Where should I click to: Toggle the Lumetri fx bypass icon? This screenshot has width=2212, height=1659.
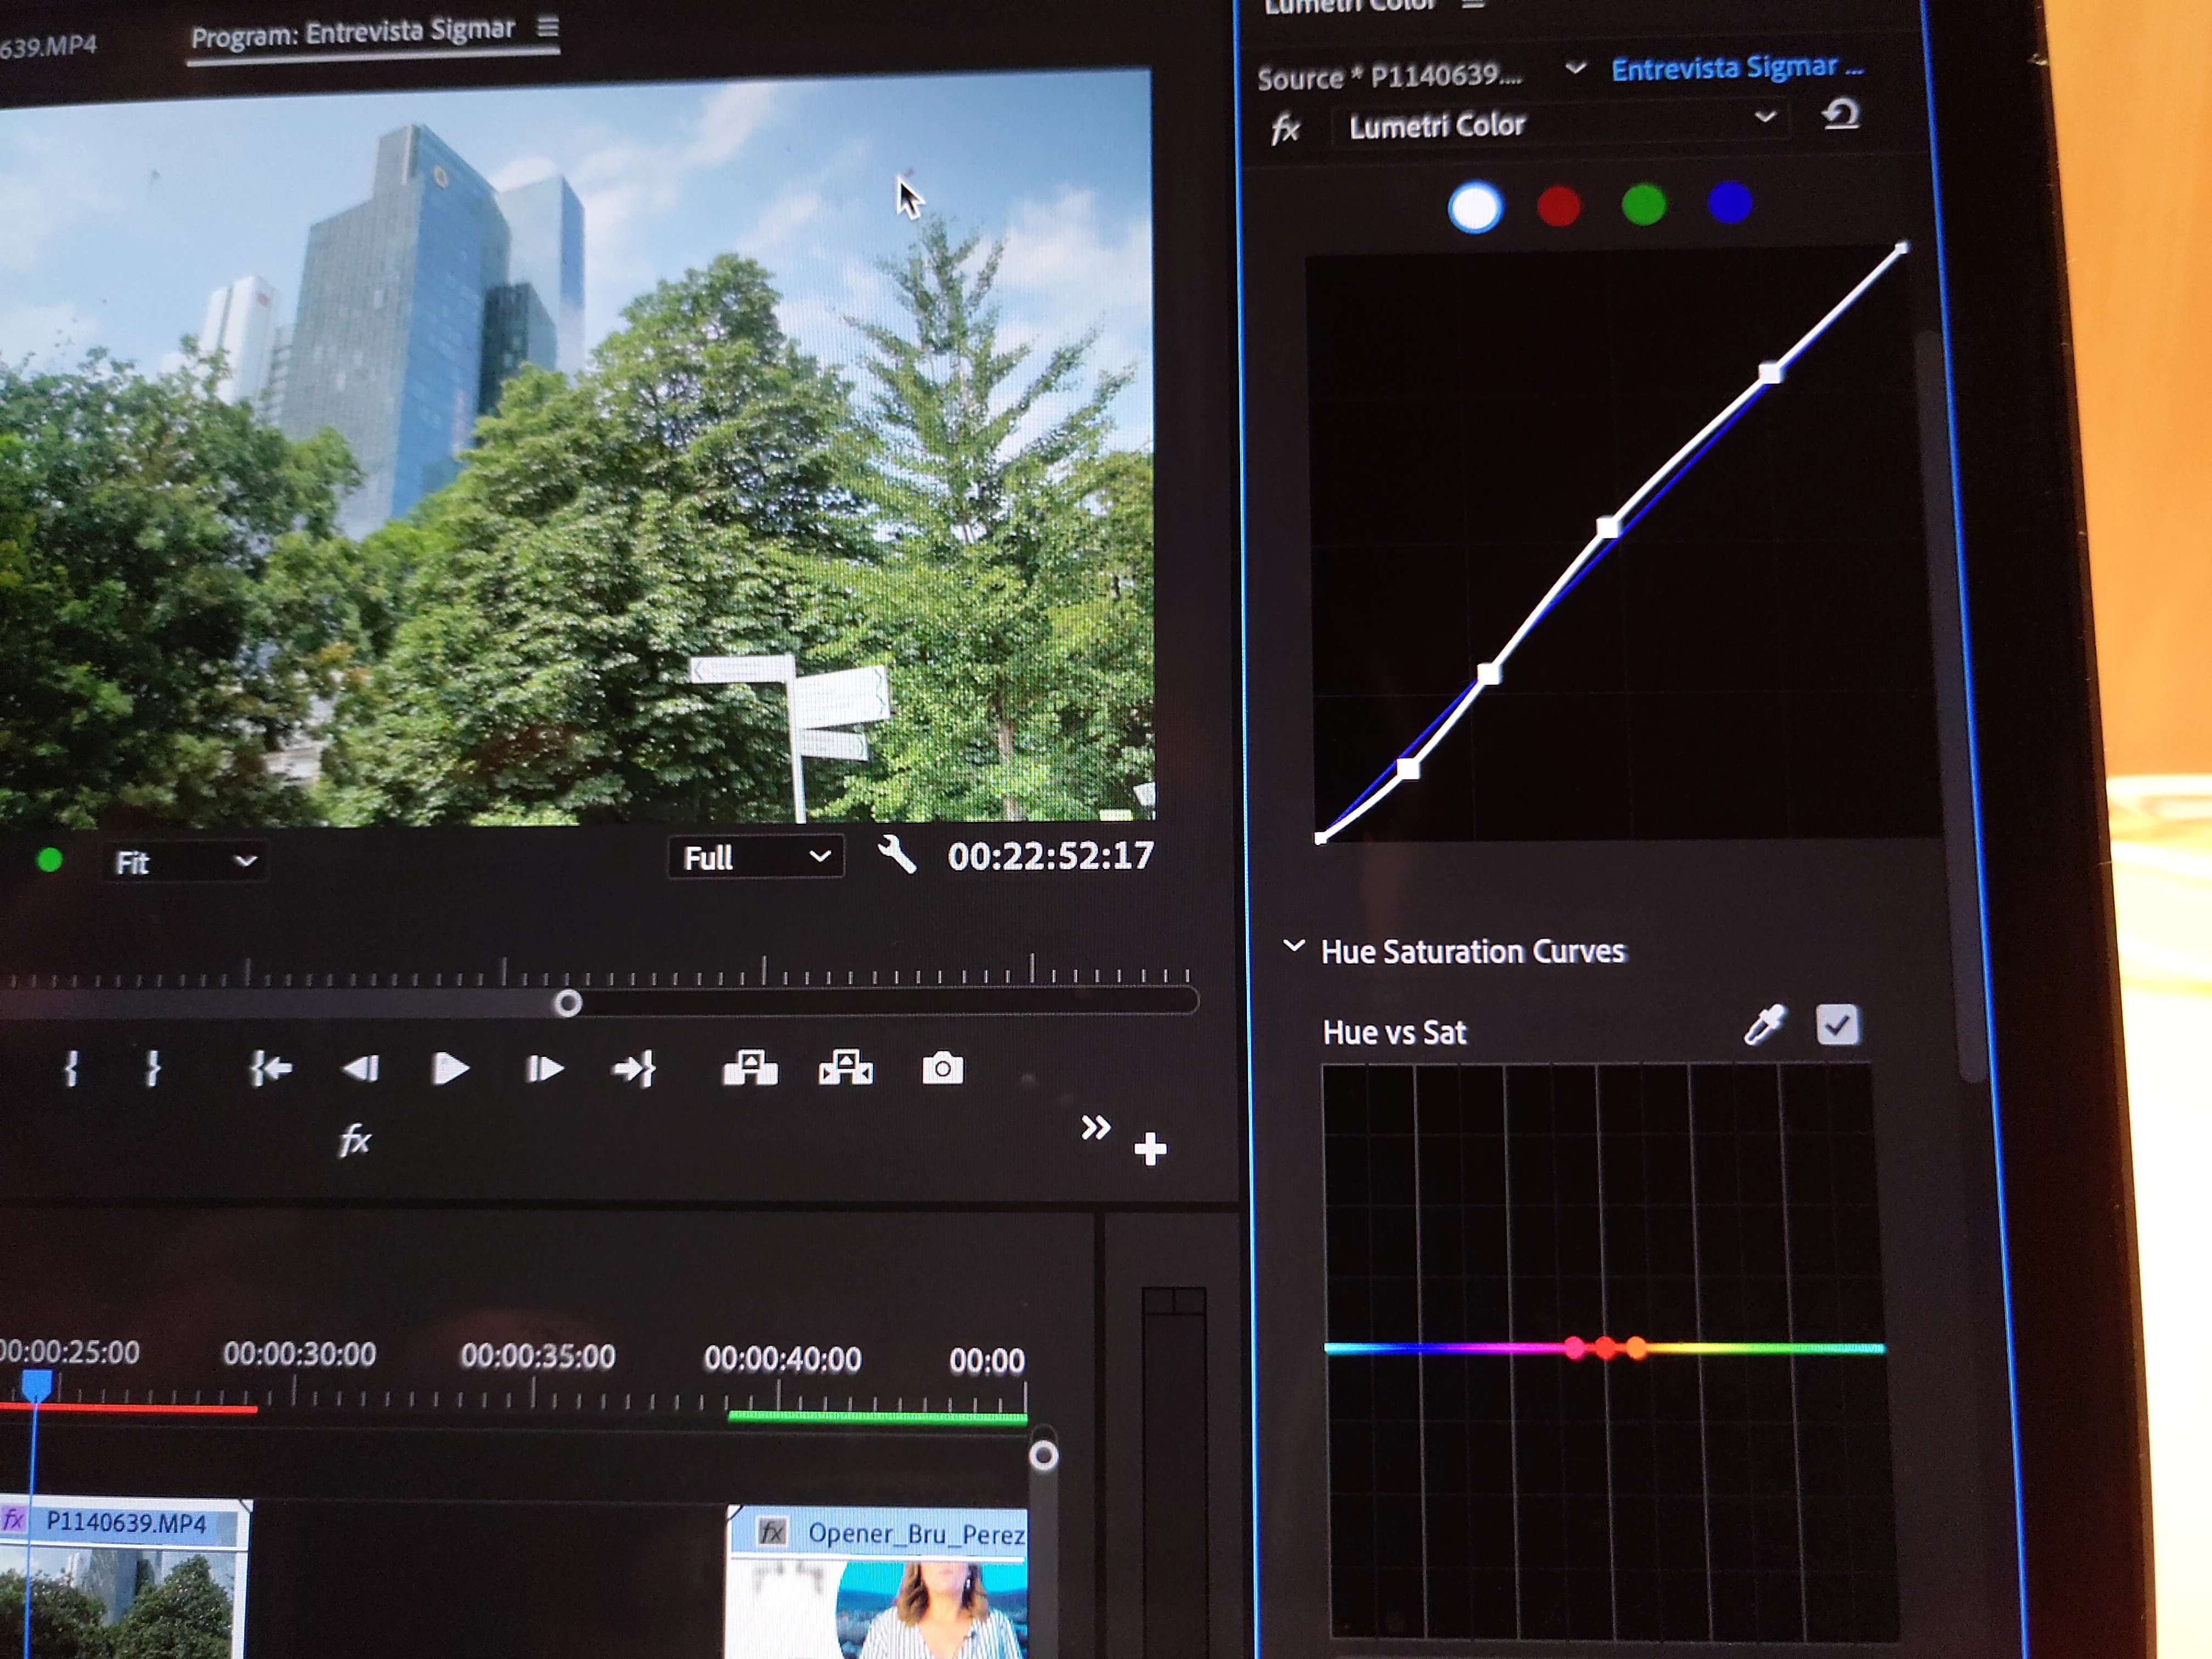(1285, 128)
